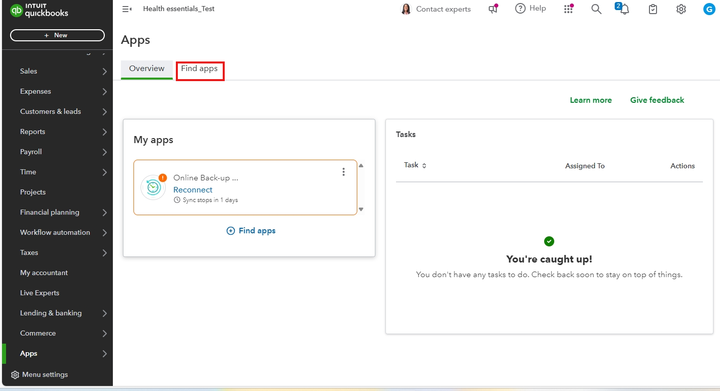Open Menu settings
This screenshot has height=391, width=720.
pyautogui.click(x=45, y=374)
